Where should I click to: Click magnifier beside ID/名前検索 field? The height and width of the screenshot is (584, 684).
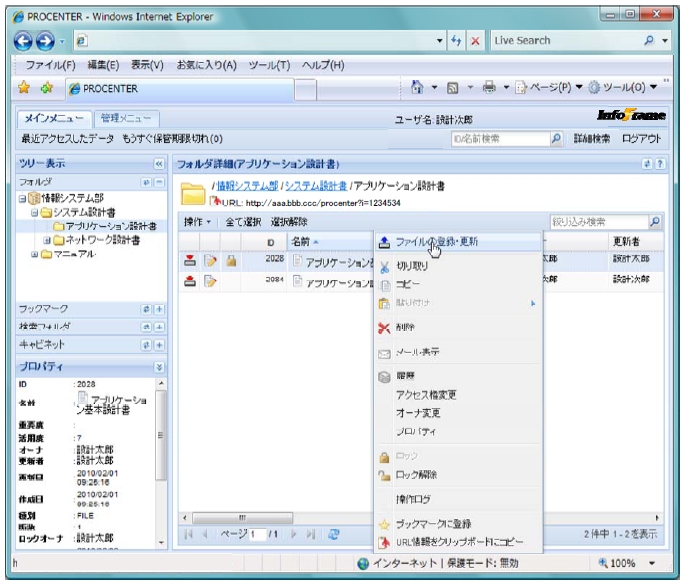click(x=556, y=139)
